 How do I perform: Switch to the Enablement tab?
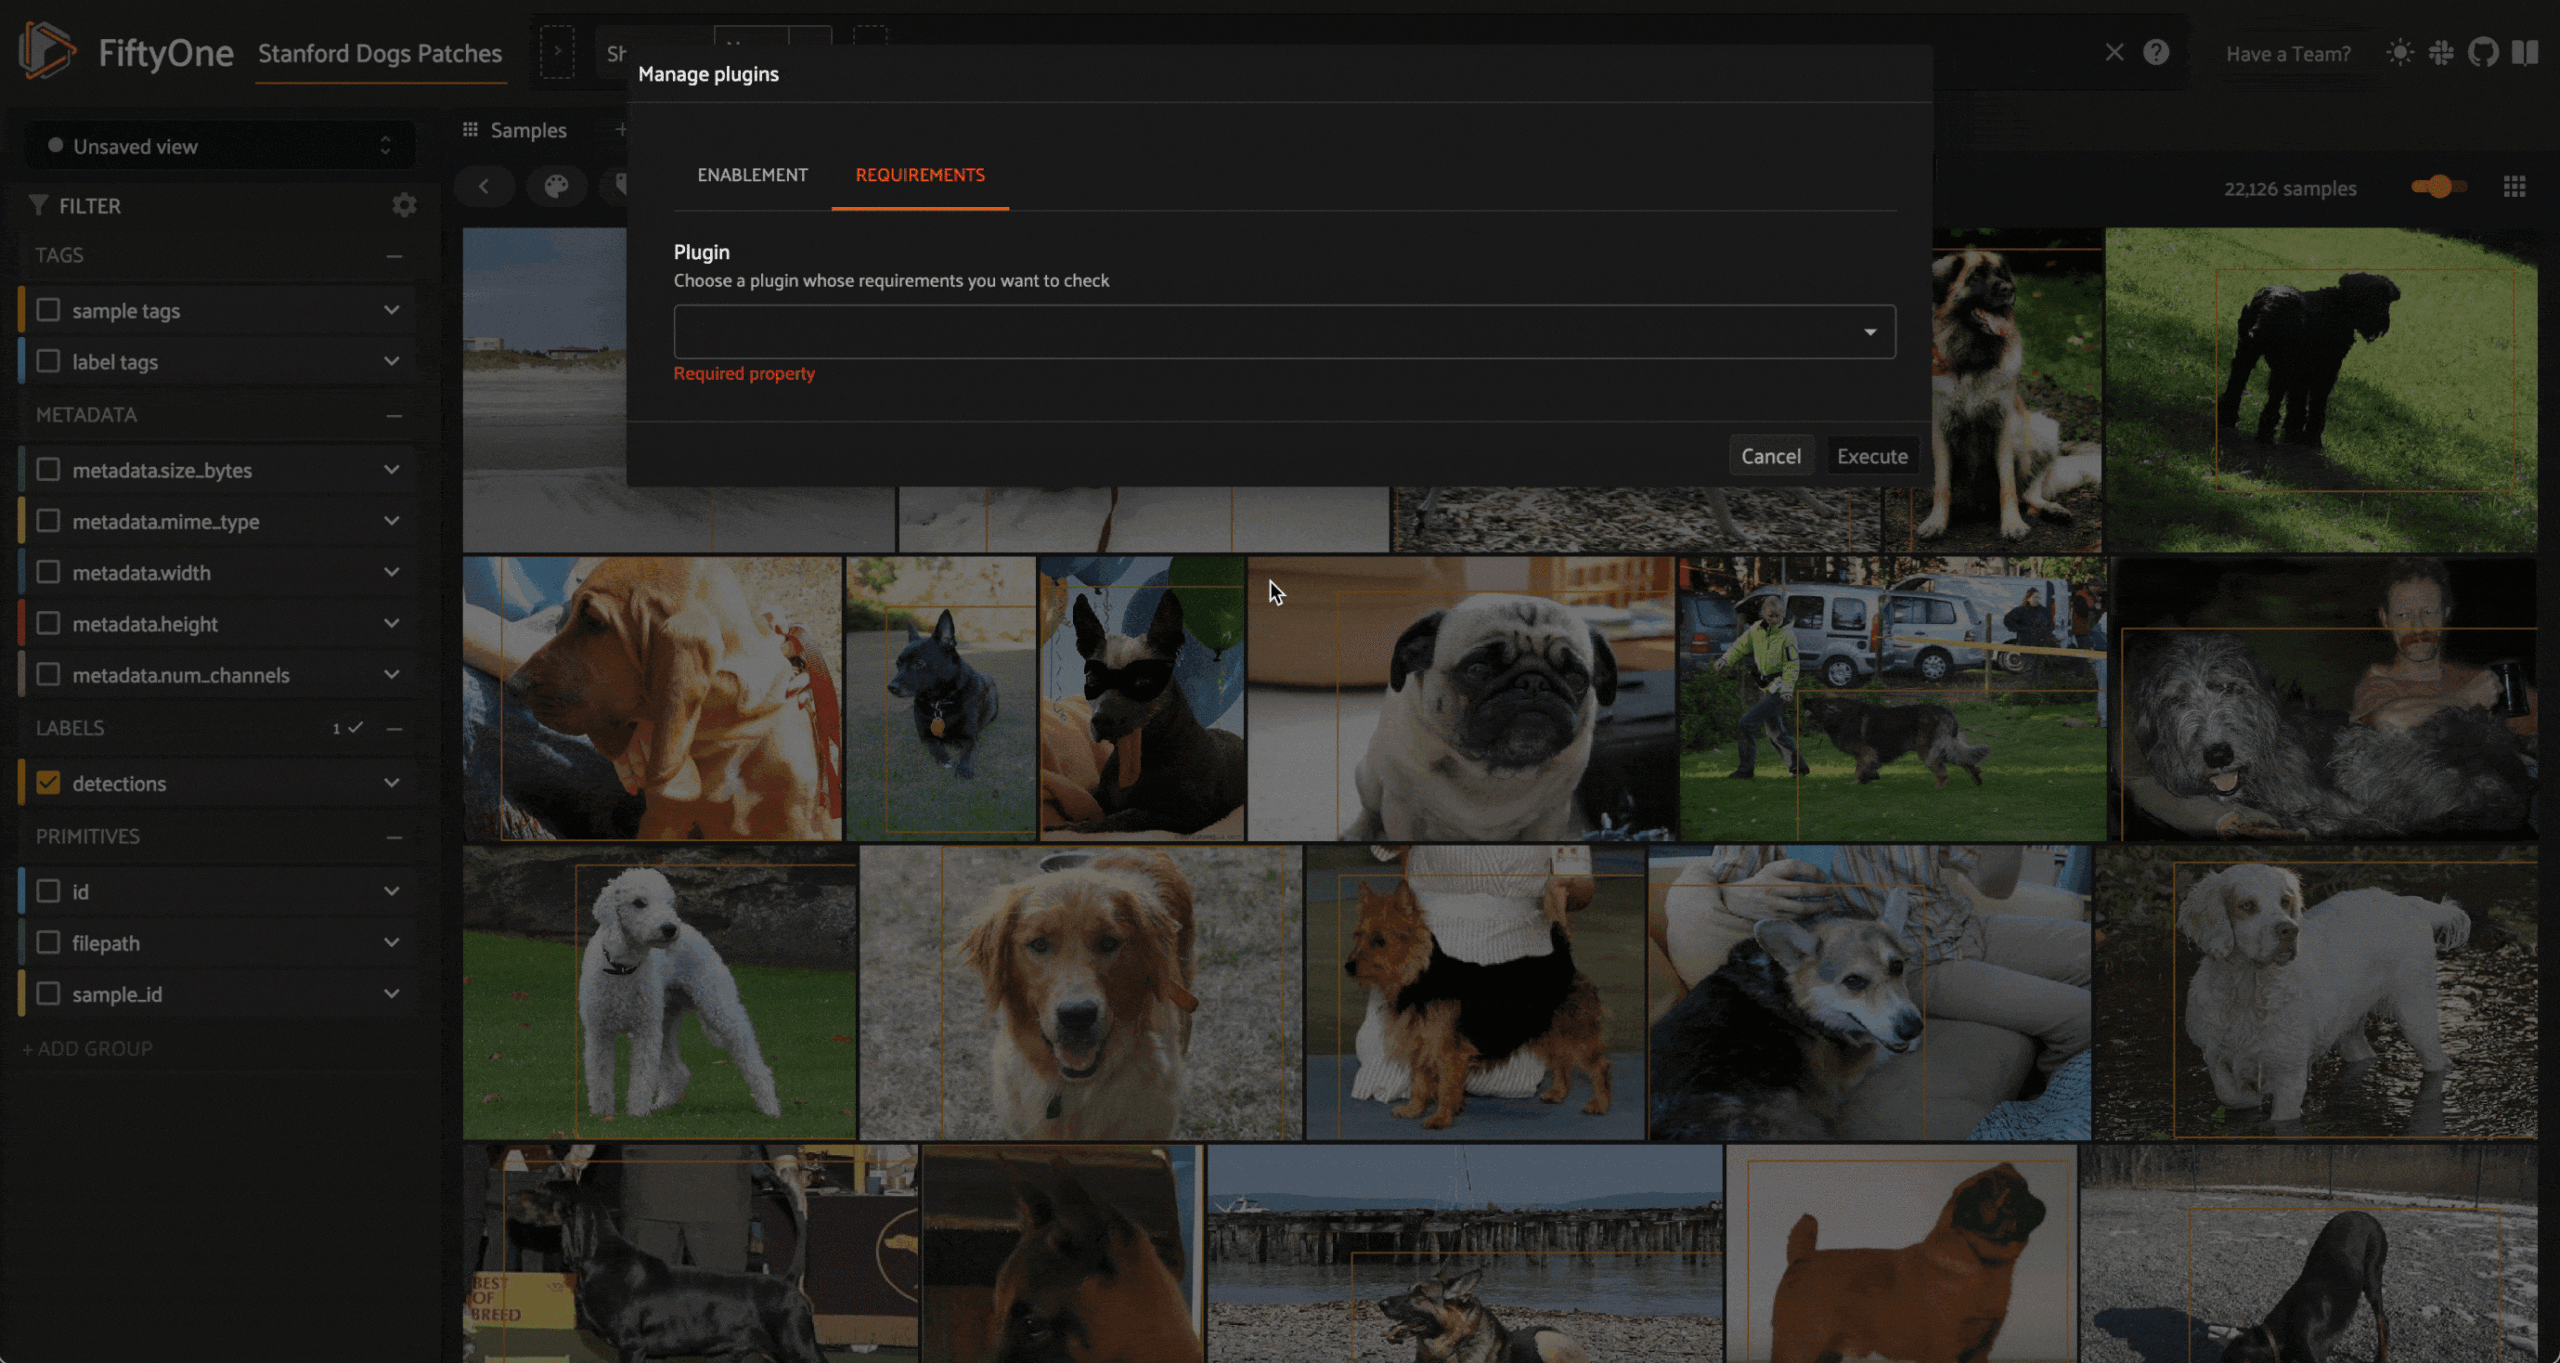click(x=752, y=175)
